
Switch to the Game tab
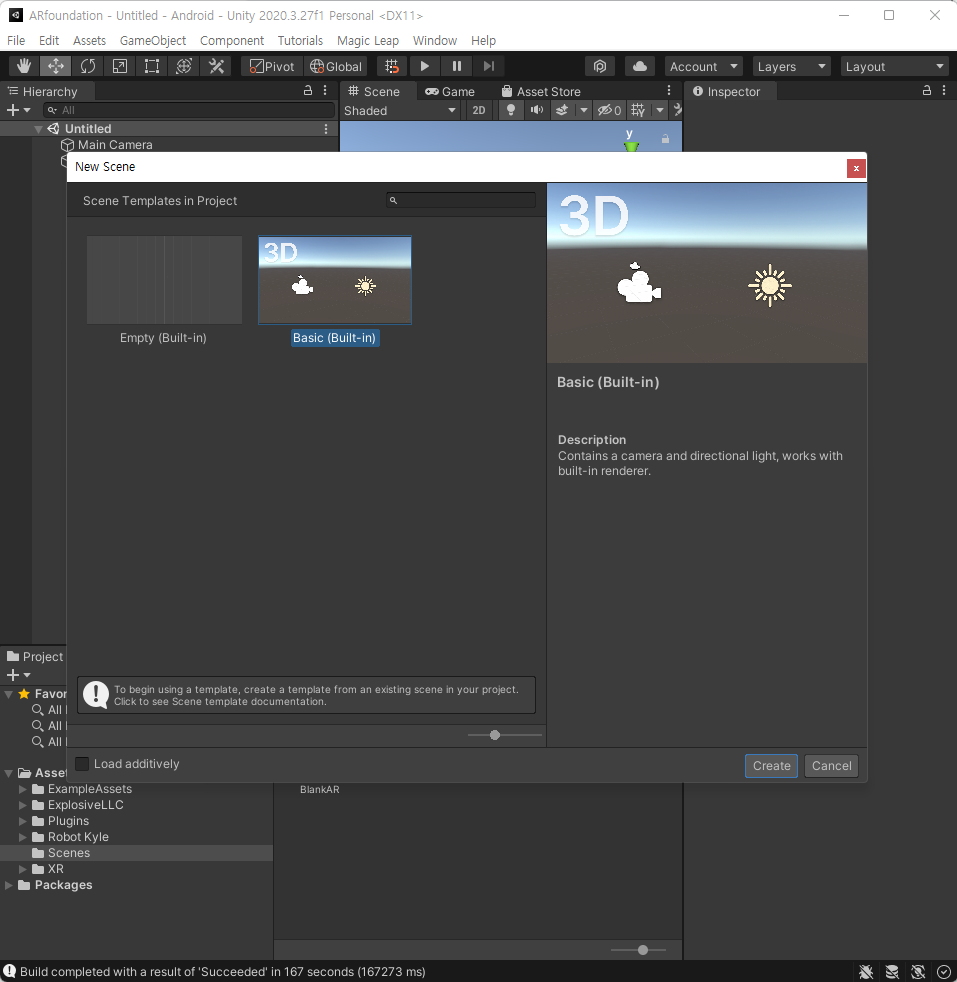point(450,91)
